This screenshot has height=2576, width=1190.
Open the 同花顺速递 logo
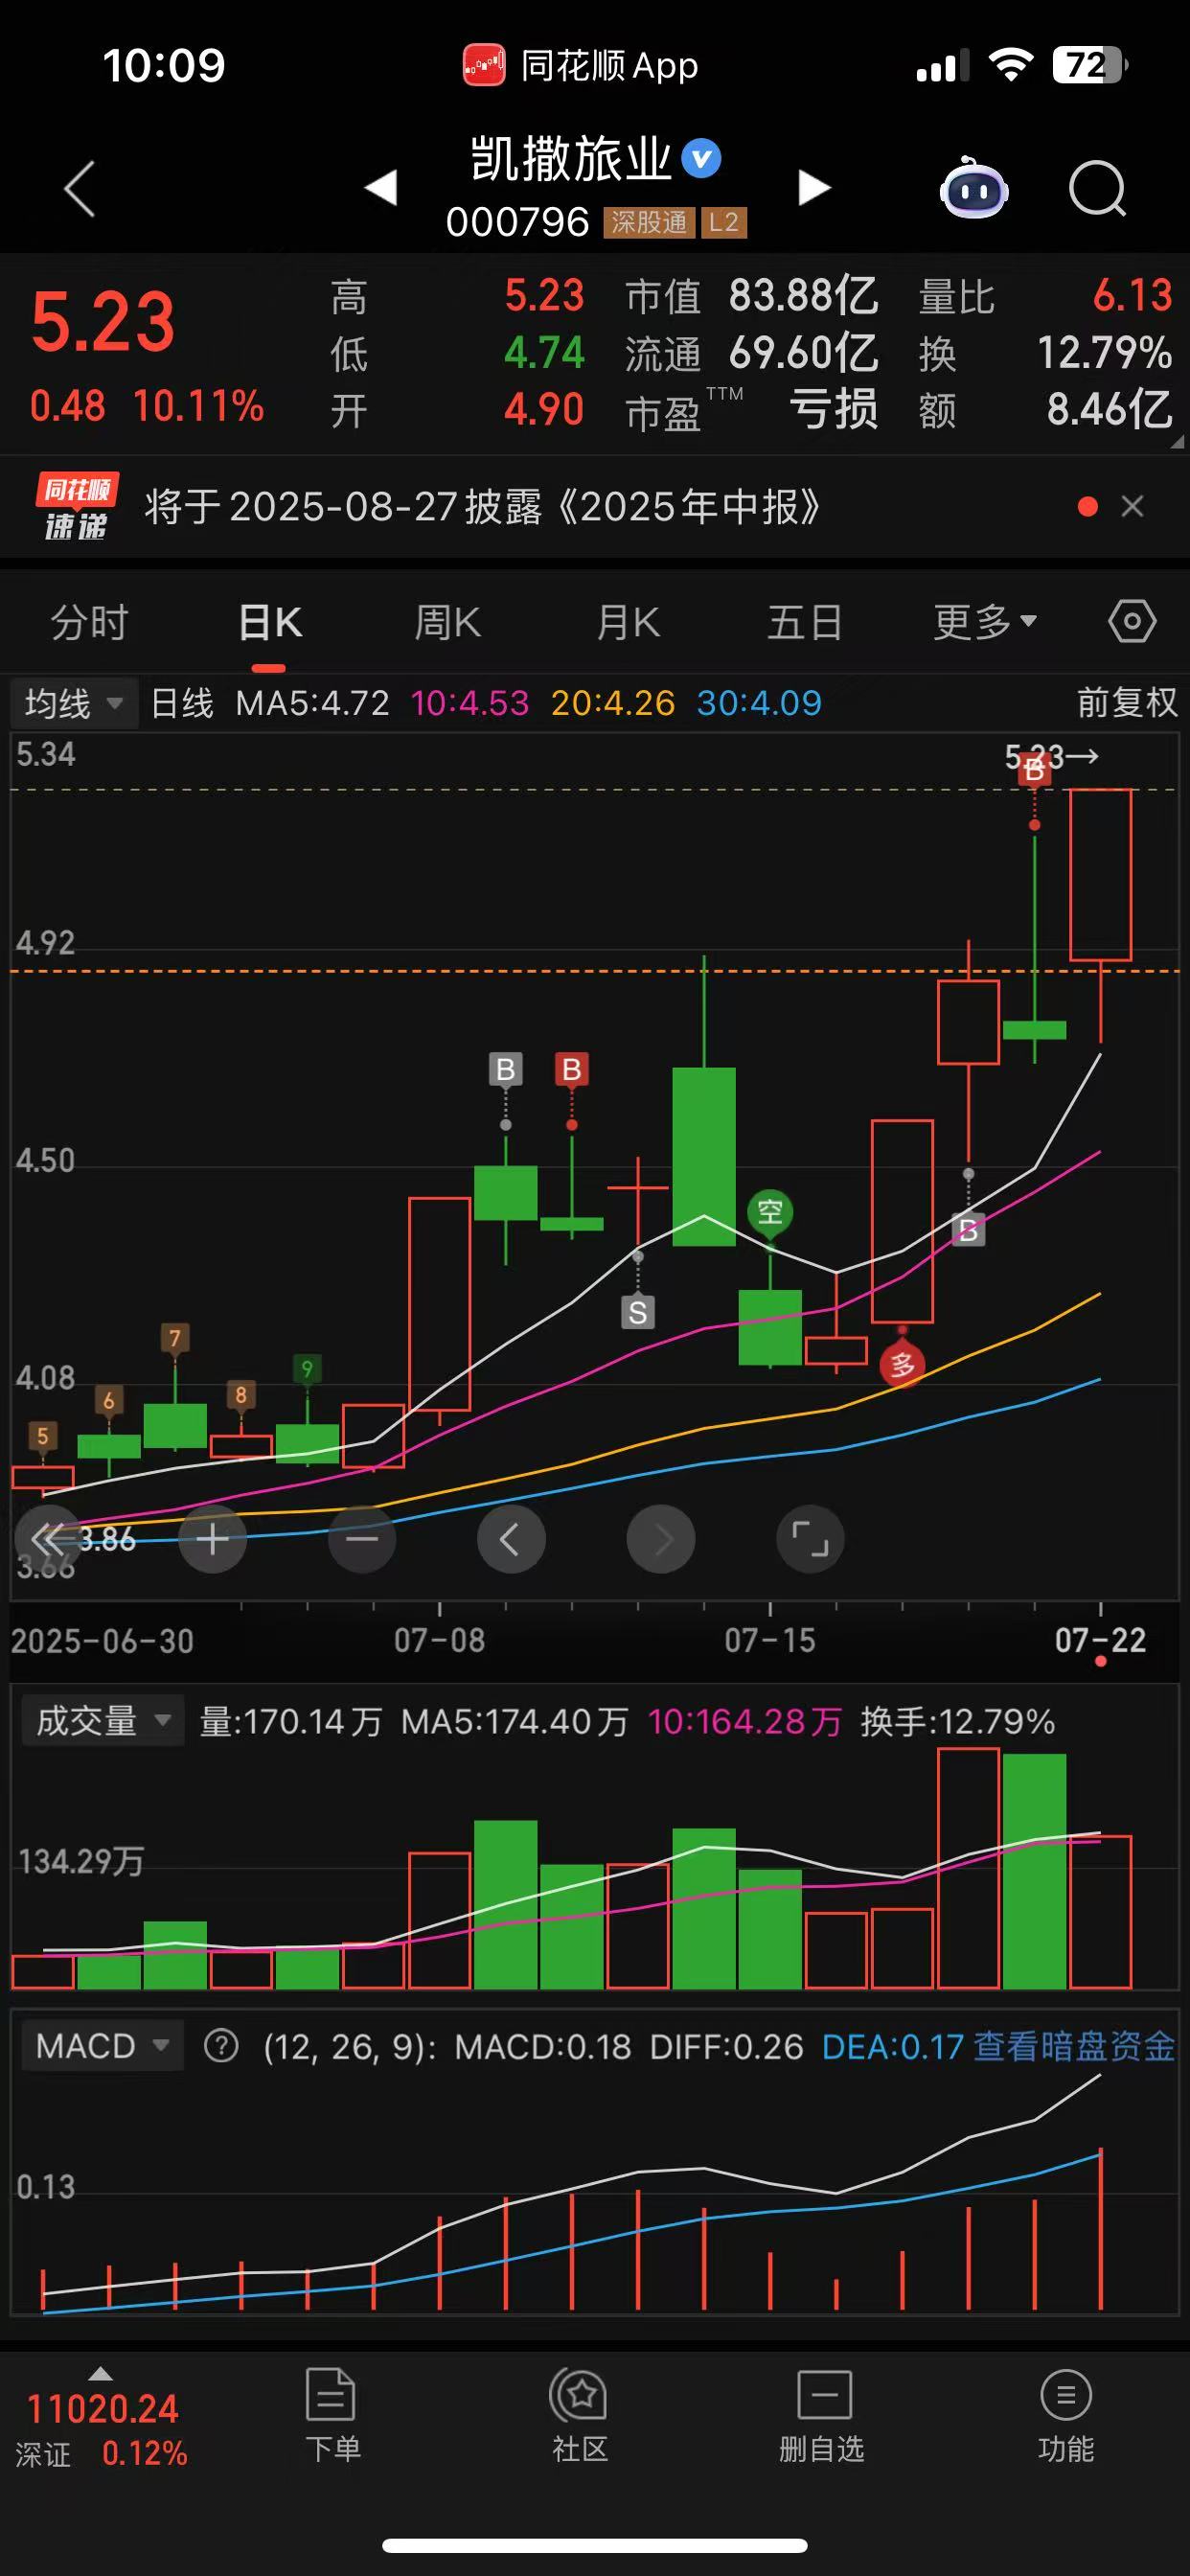[77, 506]
